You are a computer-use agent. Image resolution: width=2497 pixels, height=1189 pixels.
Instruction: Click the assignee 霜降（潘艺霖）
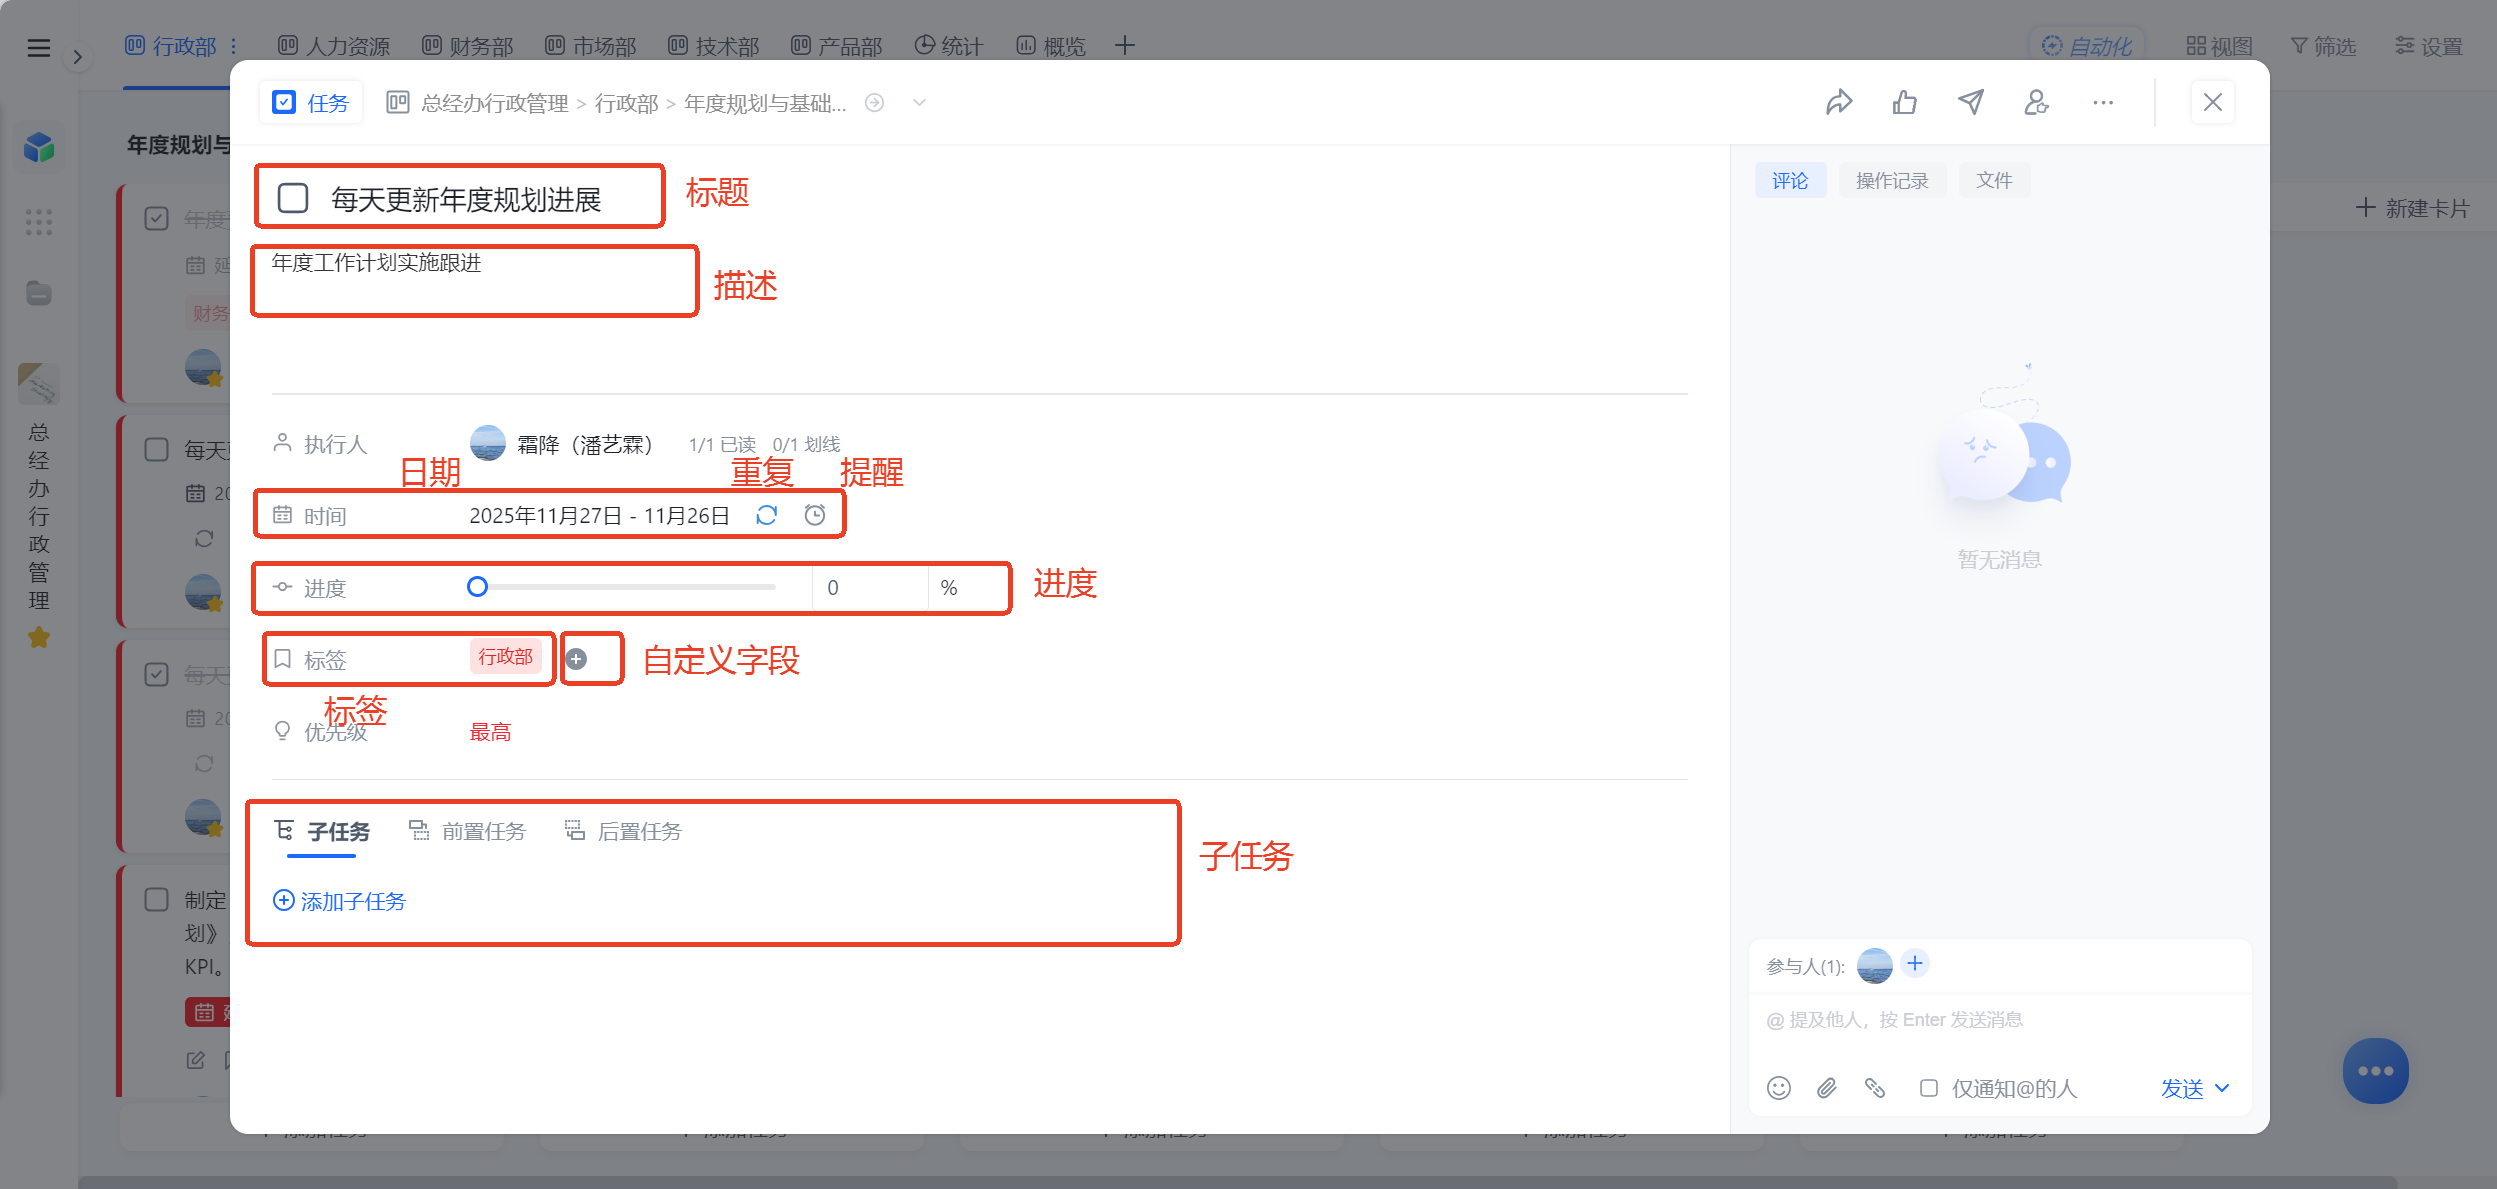563,443
